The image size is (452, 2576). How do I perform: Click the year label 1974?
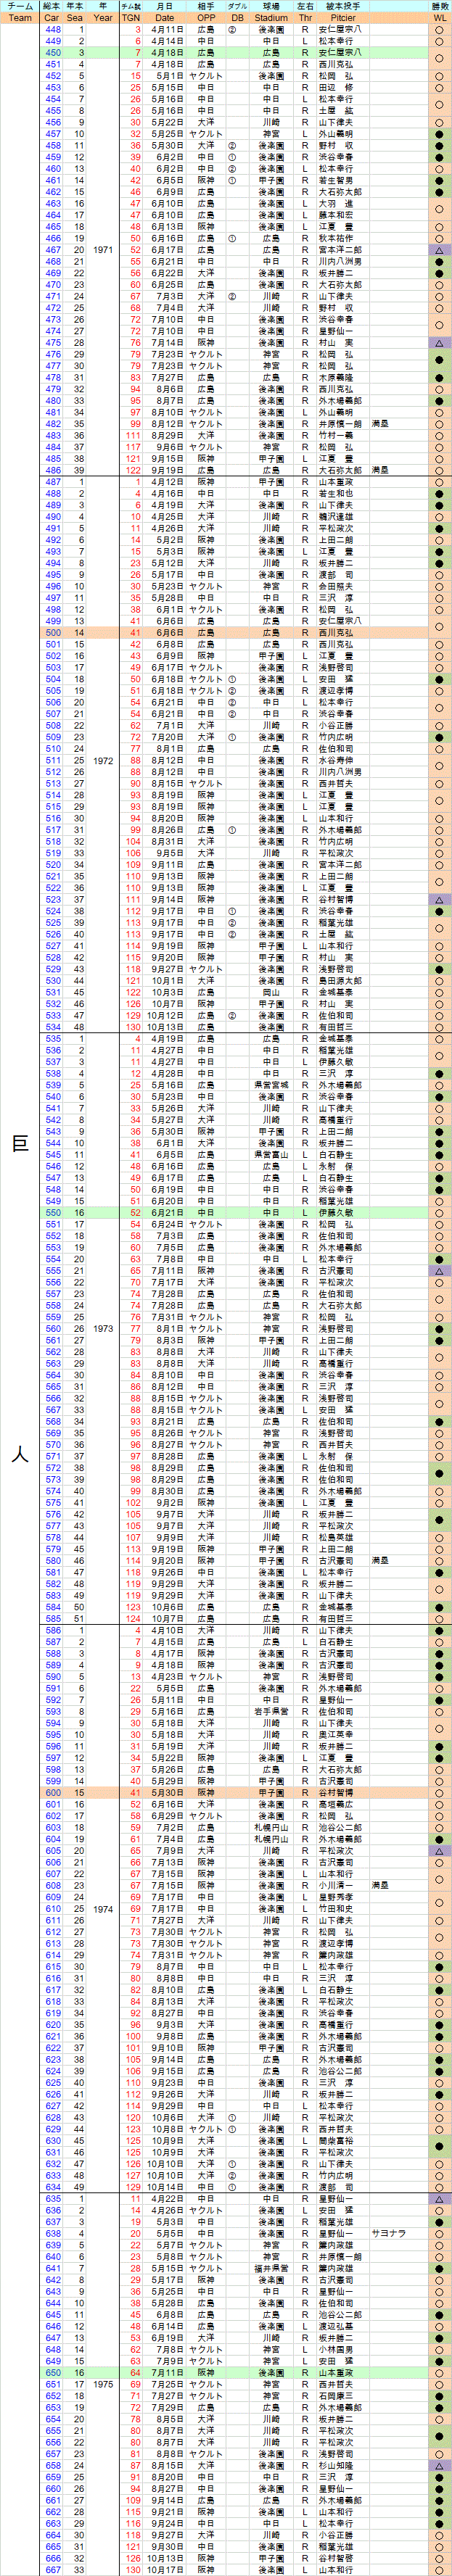tap(103, 1908)
